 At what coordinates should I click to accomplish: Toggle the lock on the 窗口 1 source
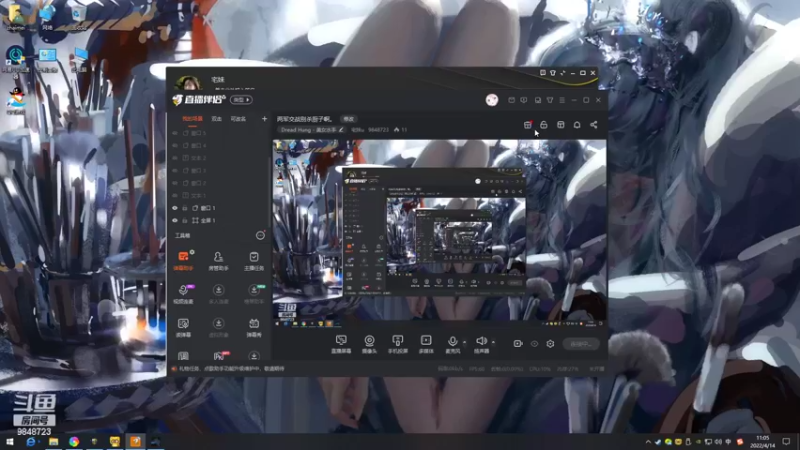coord(185,208)
